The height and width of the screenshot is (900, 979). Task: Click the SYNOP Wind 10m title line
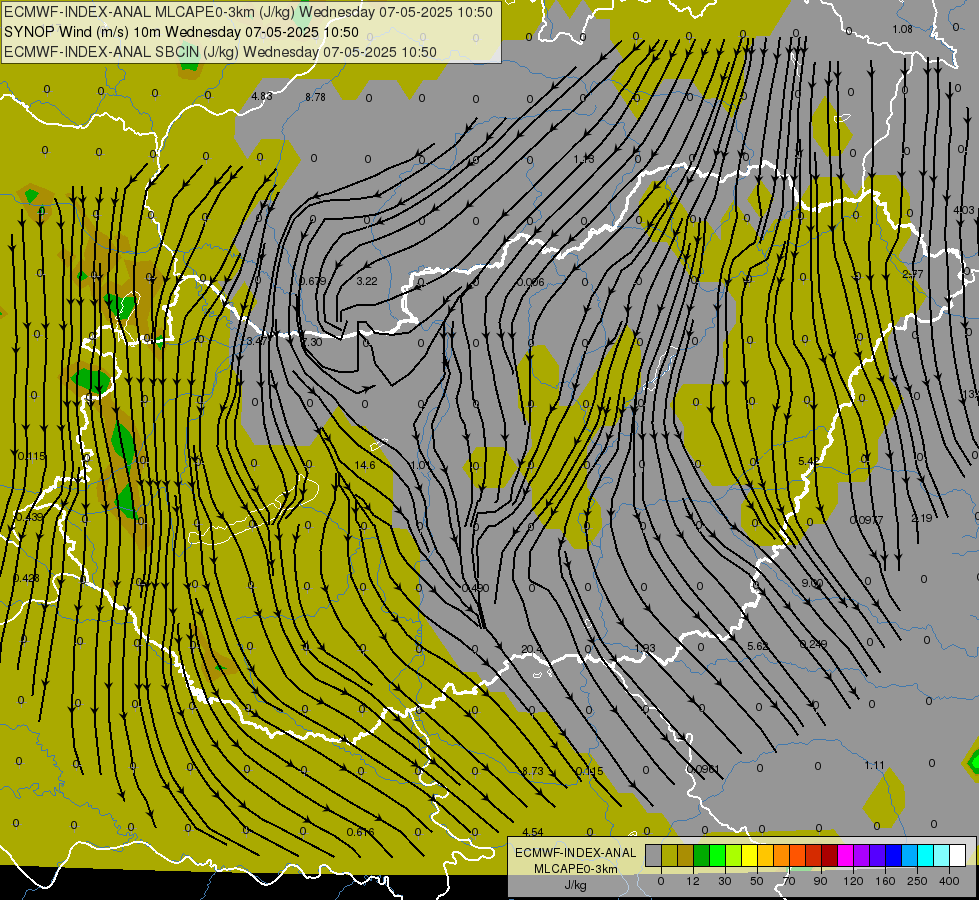coord(182,32)
